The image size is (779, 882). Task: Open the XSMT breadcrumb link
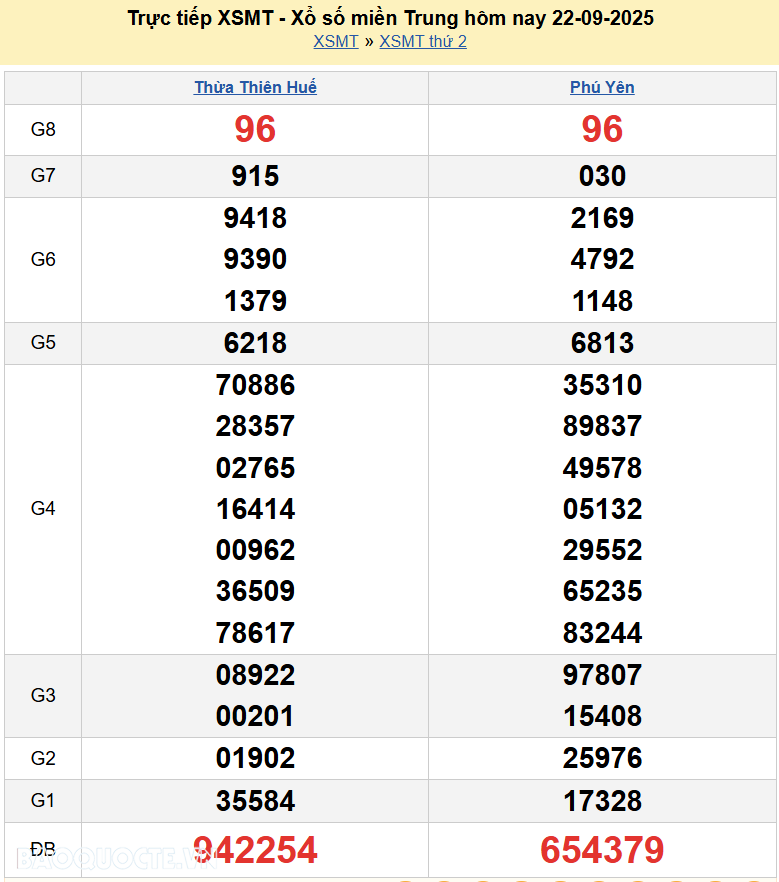(x=335, y=41)
